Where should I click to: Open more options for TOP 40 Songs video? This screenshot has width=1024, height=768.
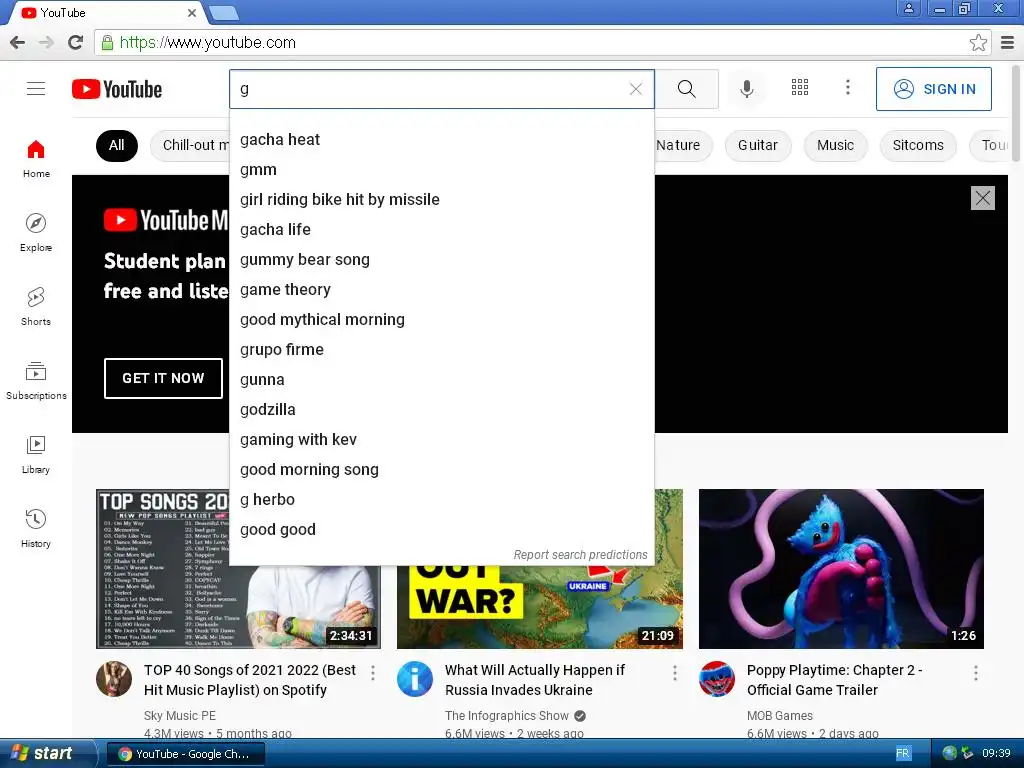(373, 673)
